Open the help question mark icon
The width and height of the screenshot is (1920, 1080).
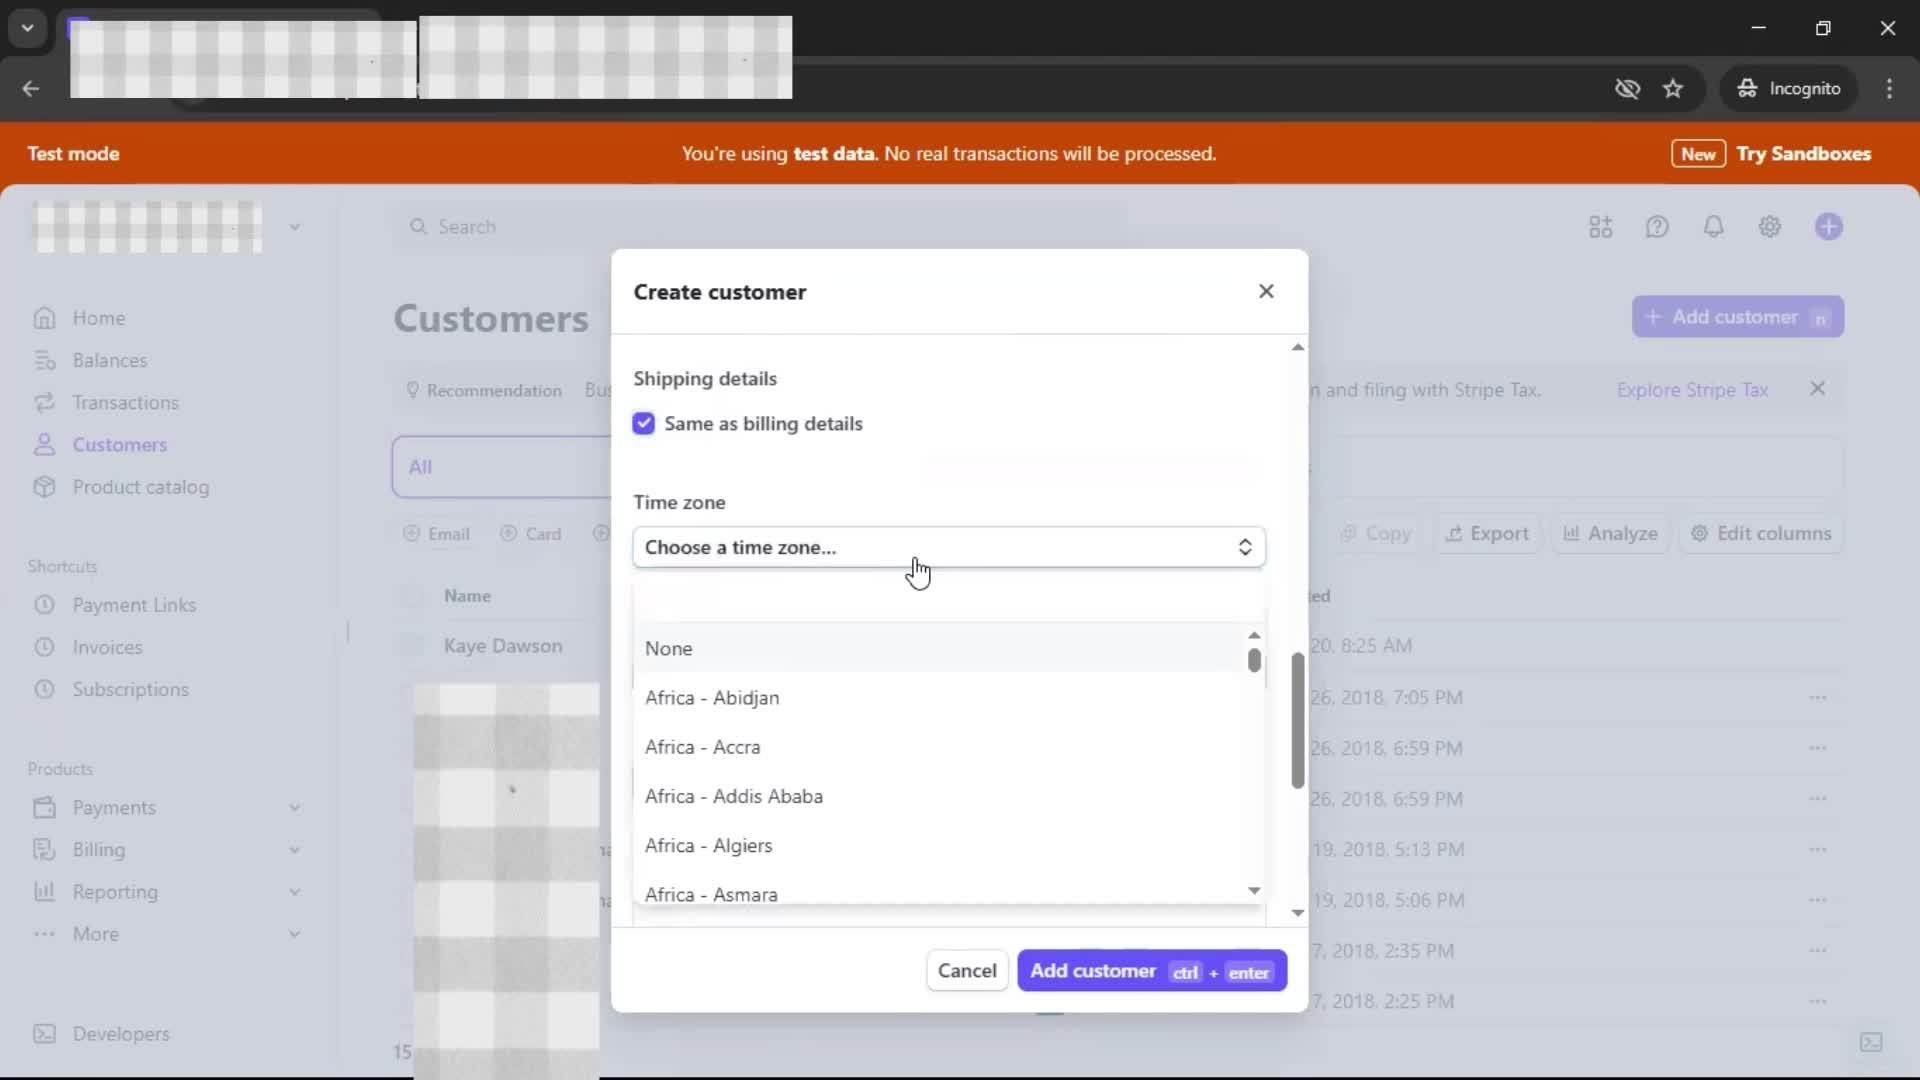1657,227
